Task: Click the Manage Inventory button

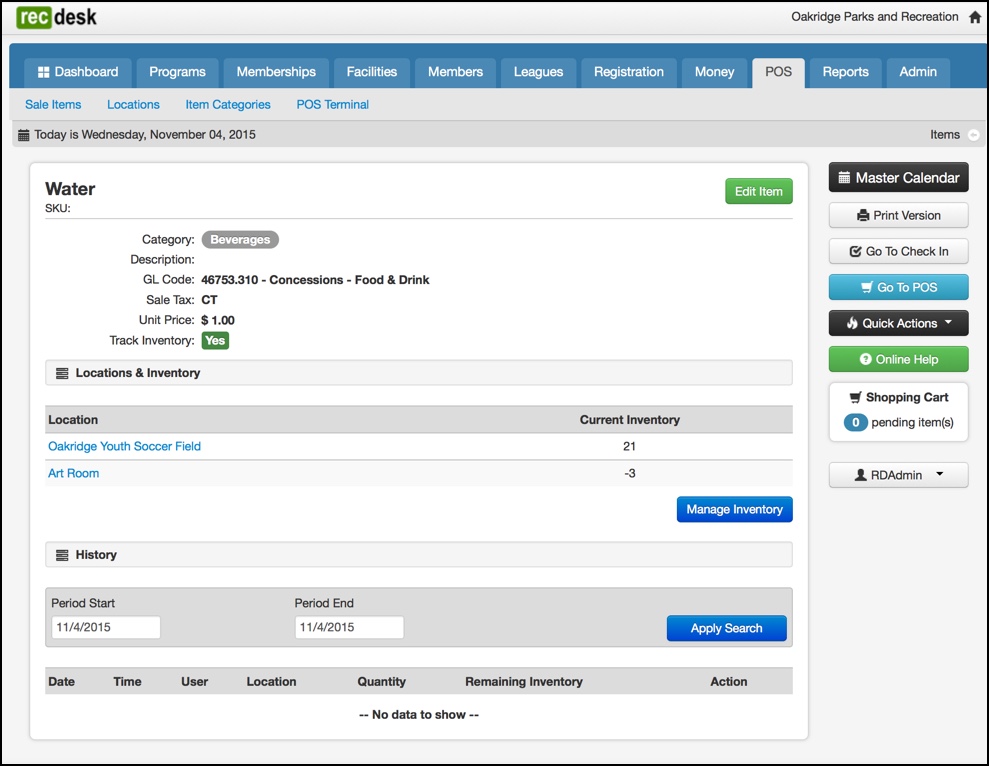Action: click(735, 509)
